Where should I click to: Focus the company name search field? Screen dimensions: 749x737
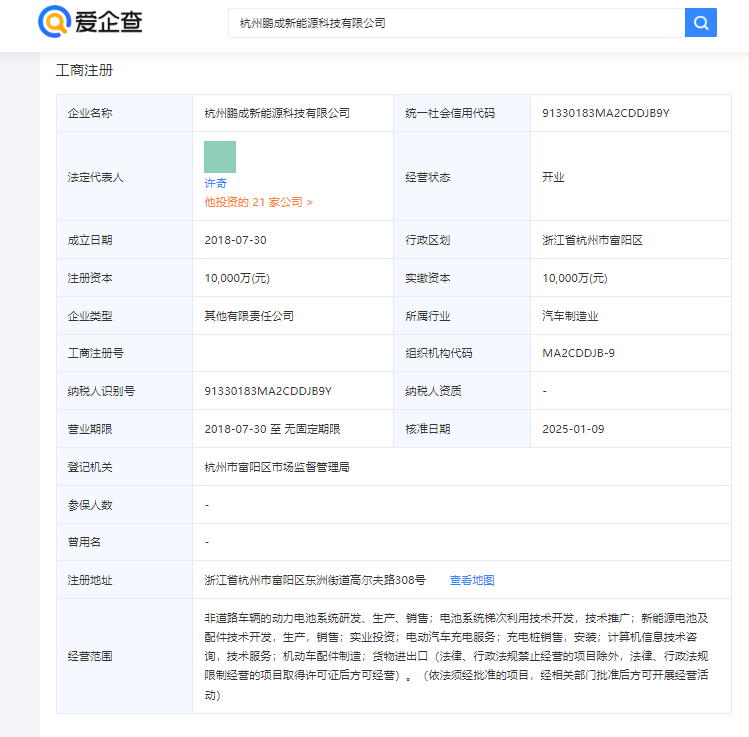[x=456, y=22]
